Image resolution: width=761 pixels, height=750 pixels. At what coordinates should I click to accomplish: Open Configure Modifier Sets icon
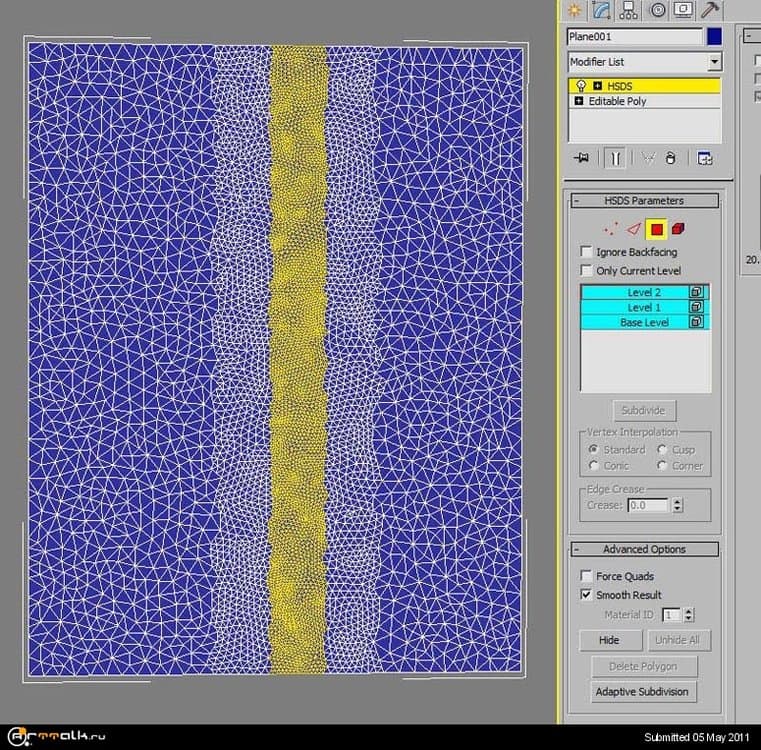(x=704, y=158)
